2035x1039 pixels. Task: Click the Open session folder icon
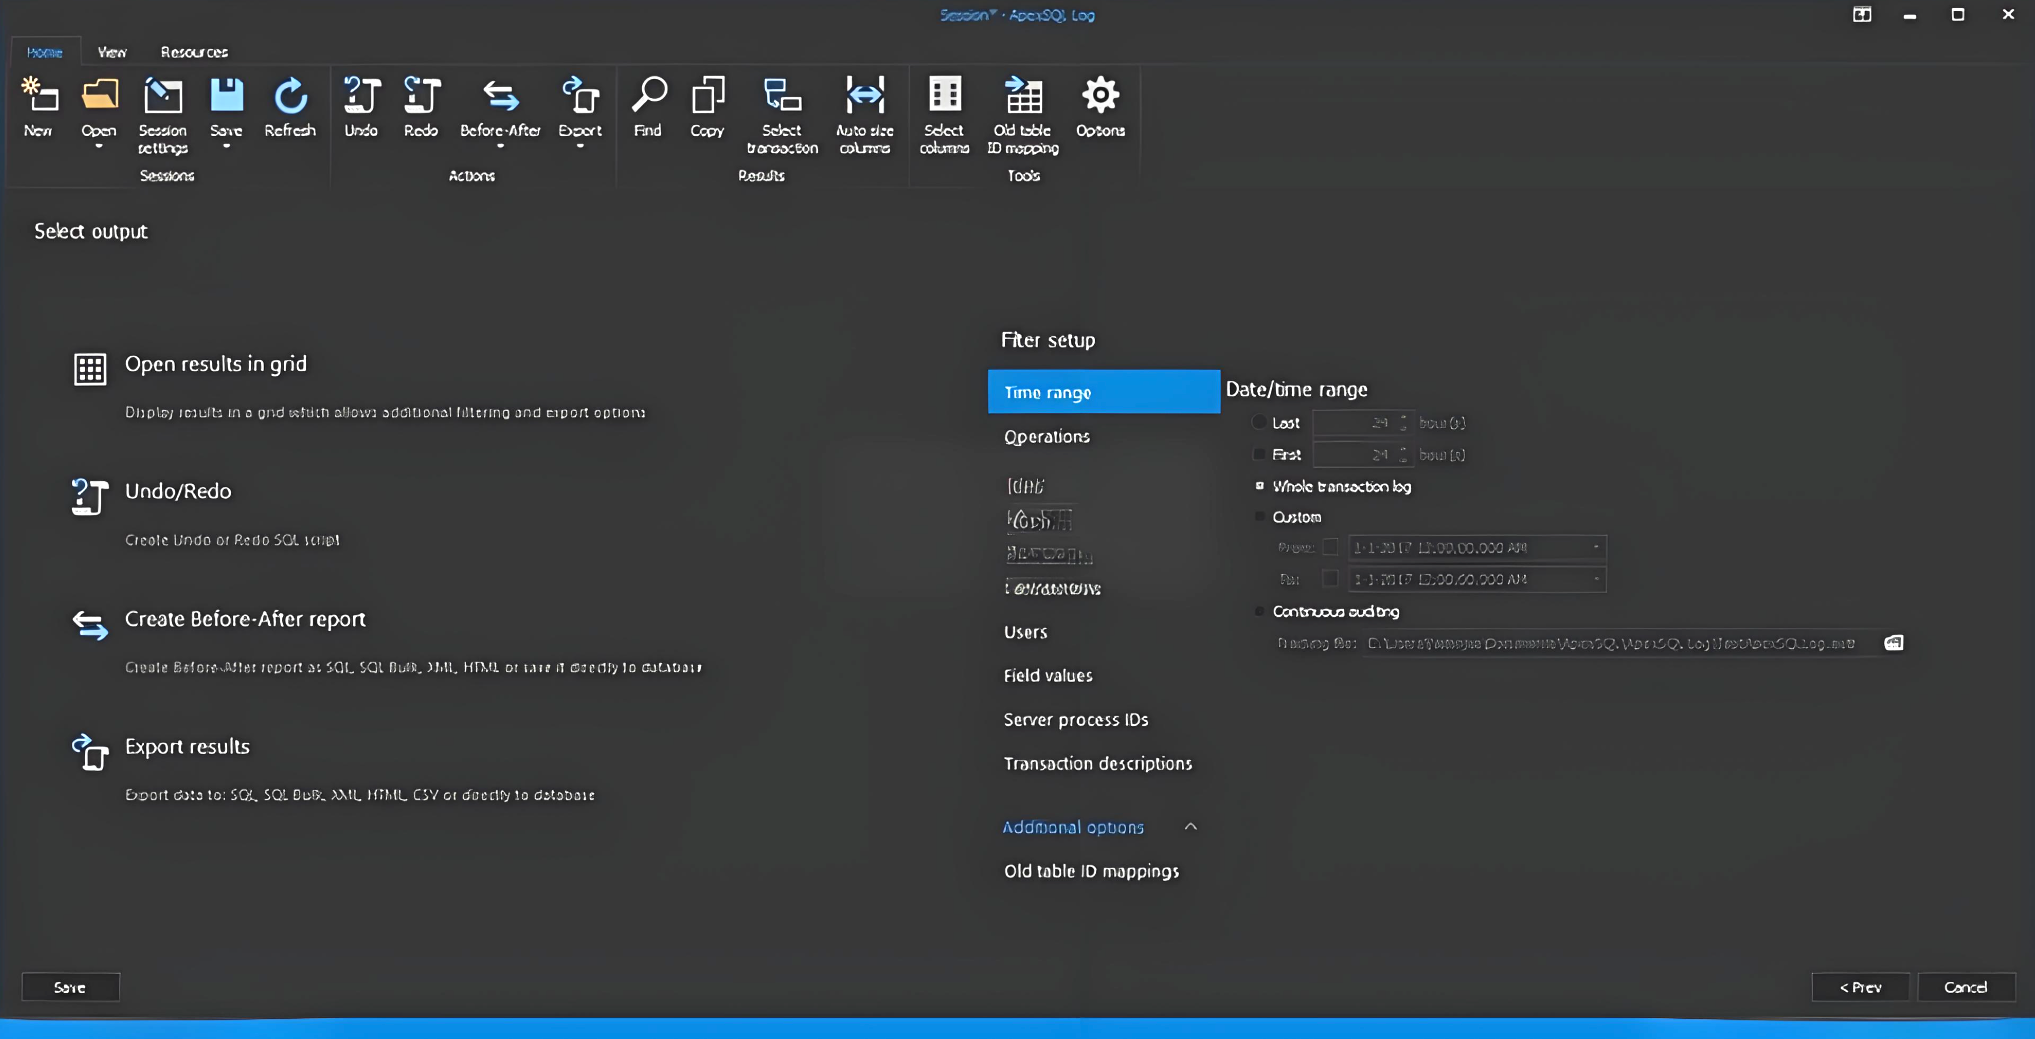click(x=99, y=95)
